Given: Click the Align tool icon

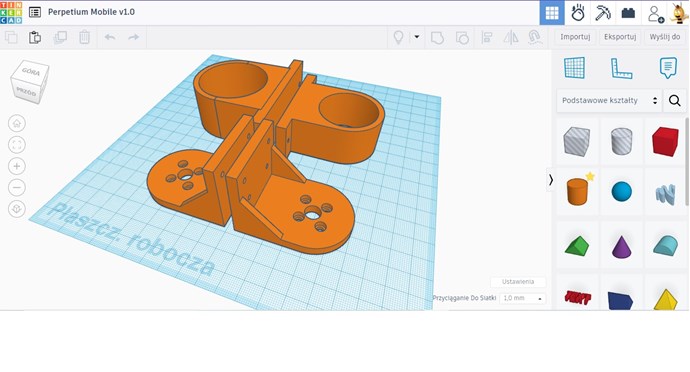Looking at the screenshot, I should [x=487, y=37].
